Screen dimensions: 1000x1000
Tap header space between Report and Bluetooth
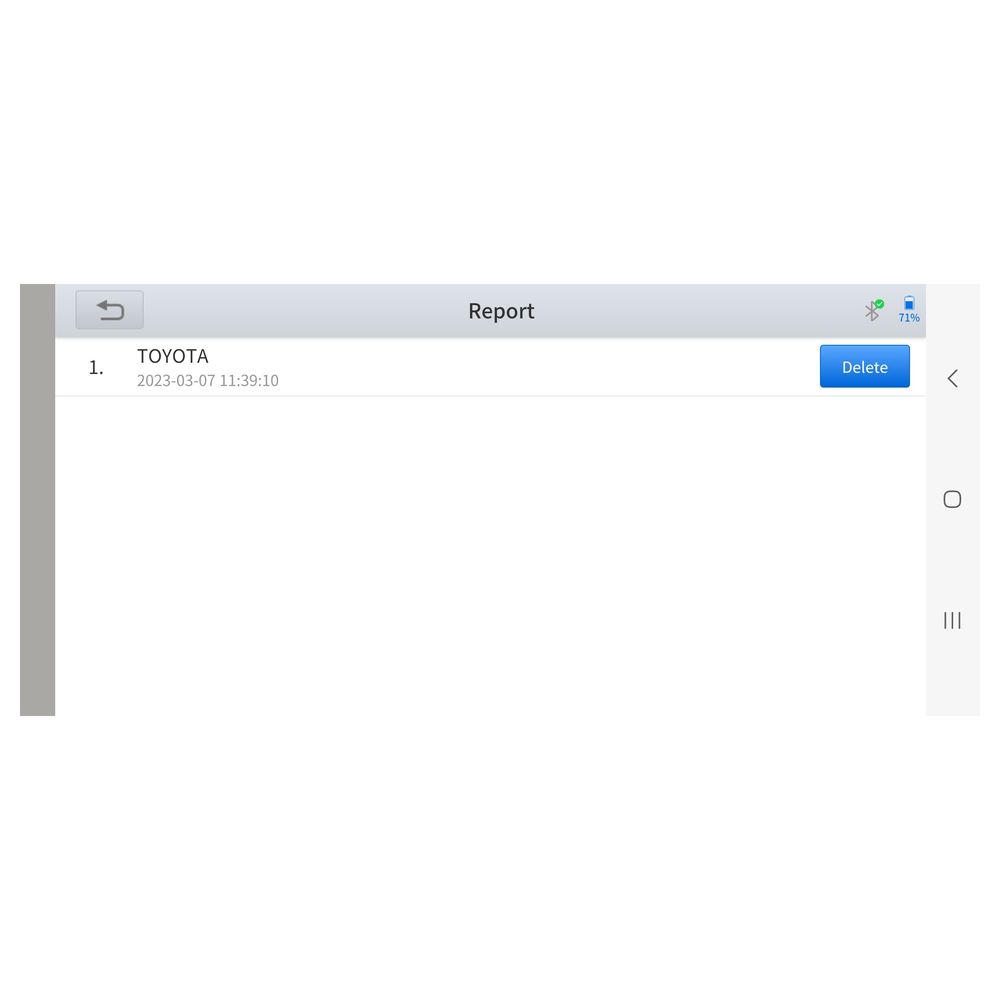point(698,311)
